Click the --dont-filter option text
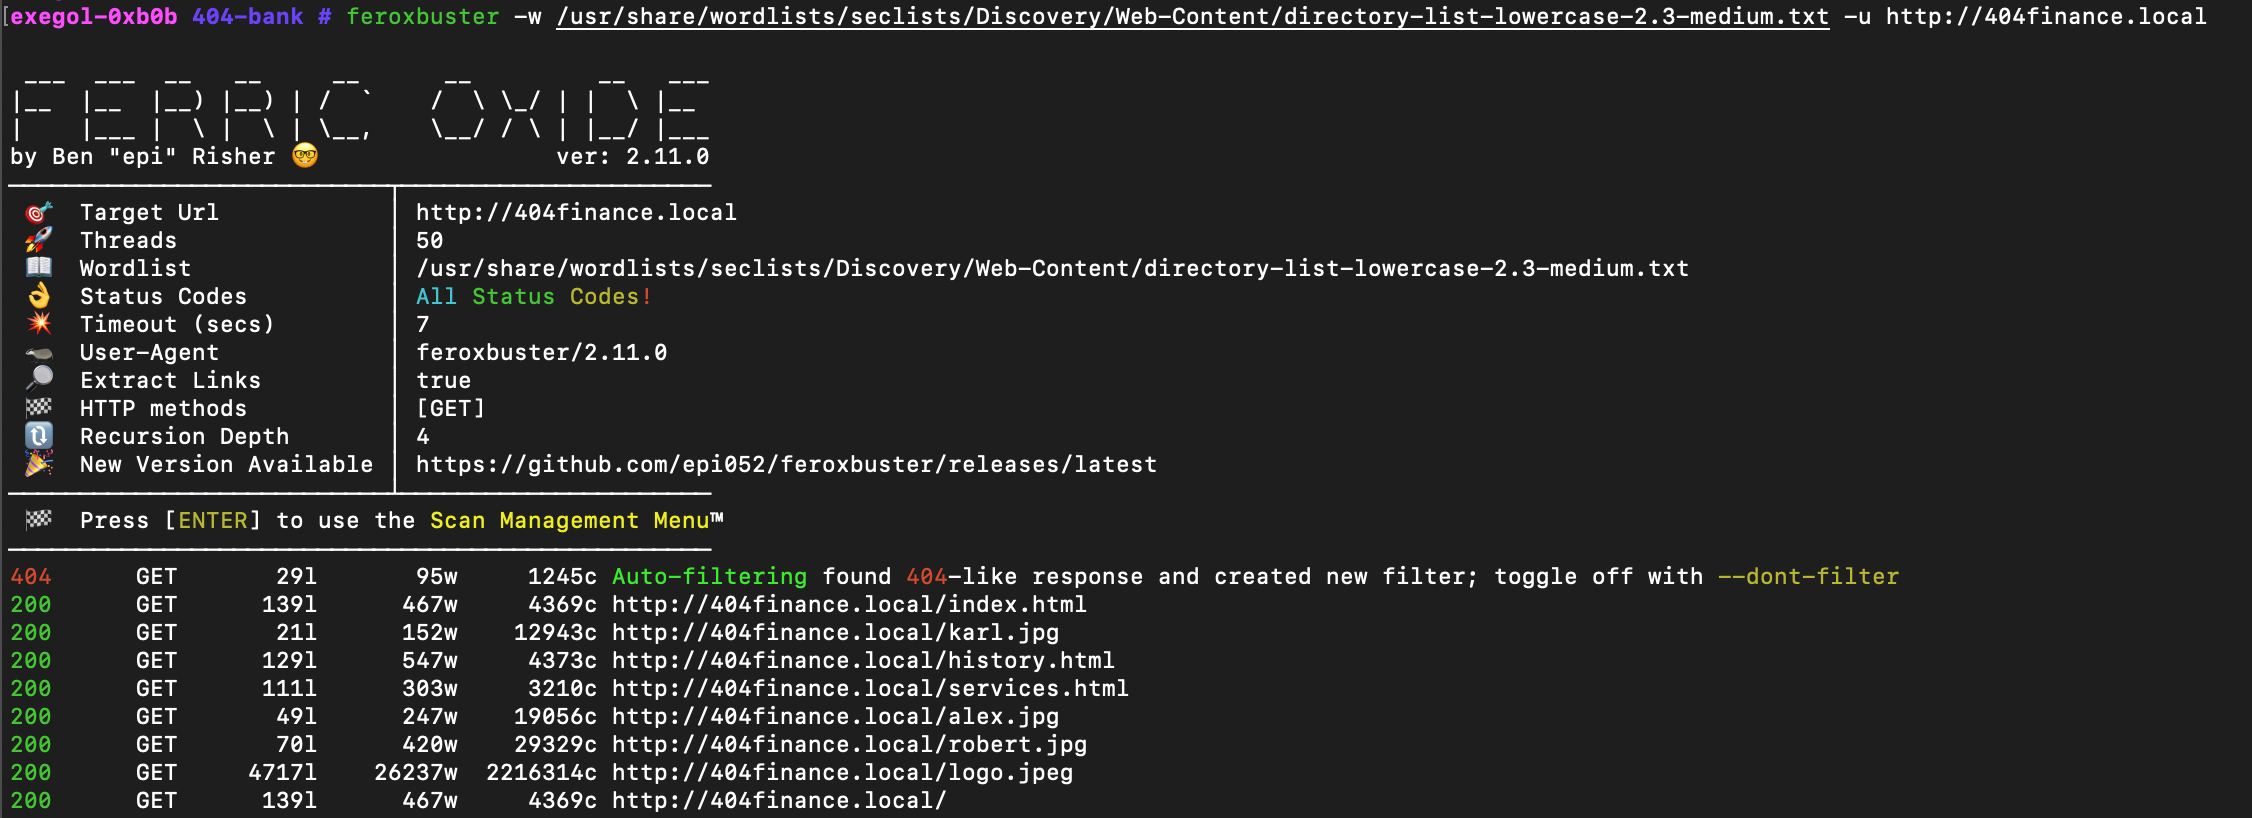Image resolution: width=2252 pixels, height=818 pixels. [1808, 577]
